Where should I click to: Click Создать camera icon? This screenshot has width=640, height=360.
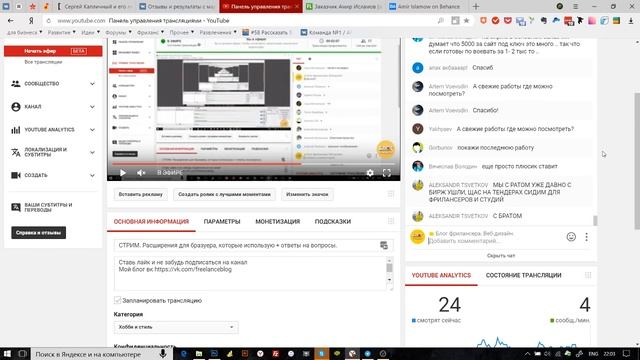click(16, 175)
